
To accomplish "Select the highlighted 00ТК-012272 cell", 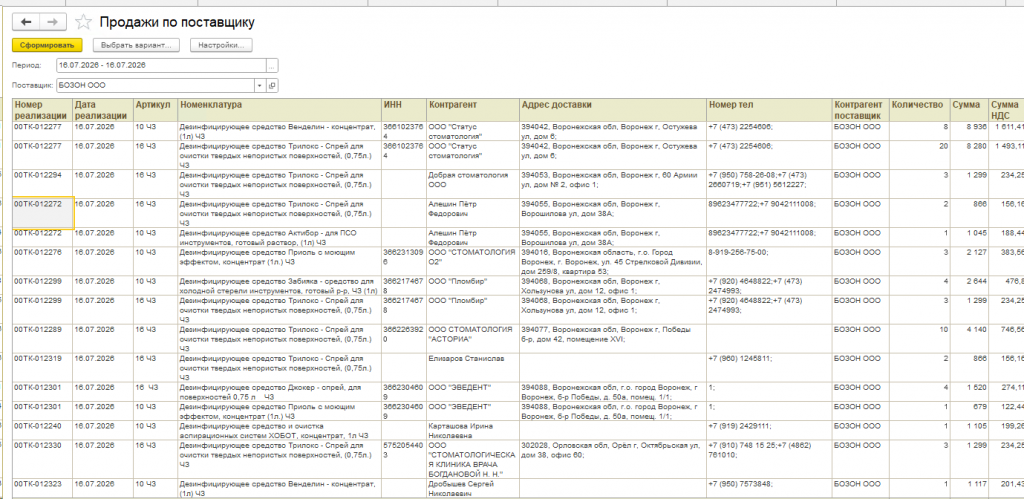I will coord(42,213).
